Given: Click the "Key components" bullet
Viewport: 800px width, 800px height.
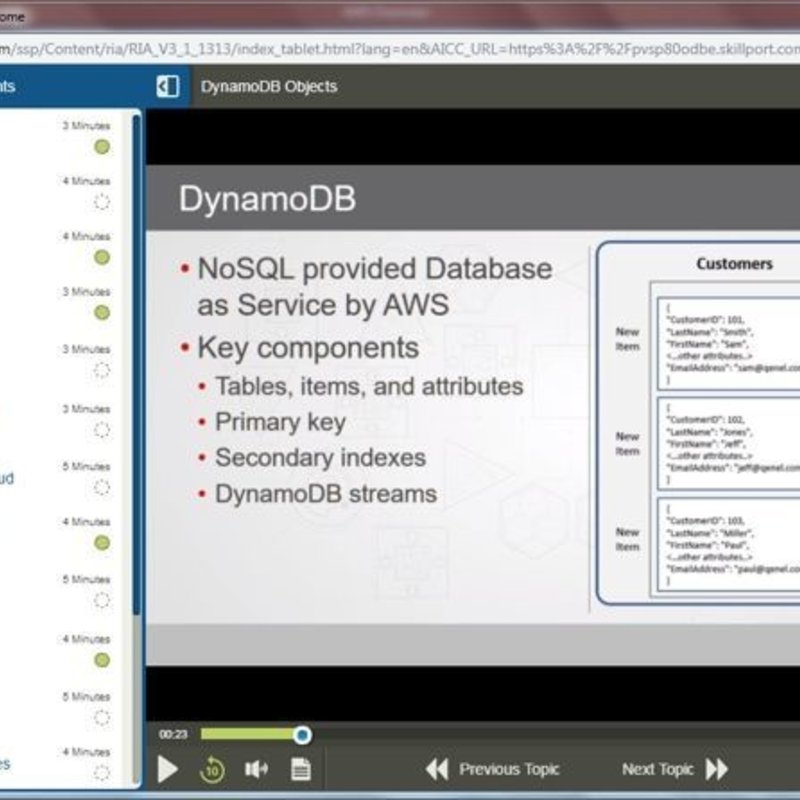Looking at the screenshot, I should pos(308,348).
